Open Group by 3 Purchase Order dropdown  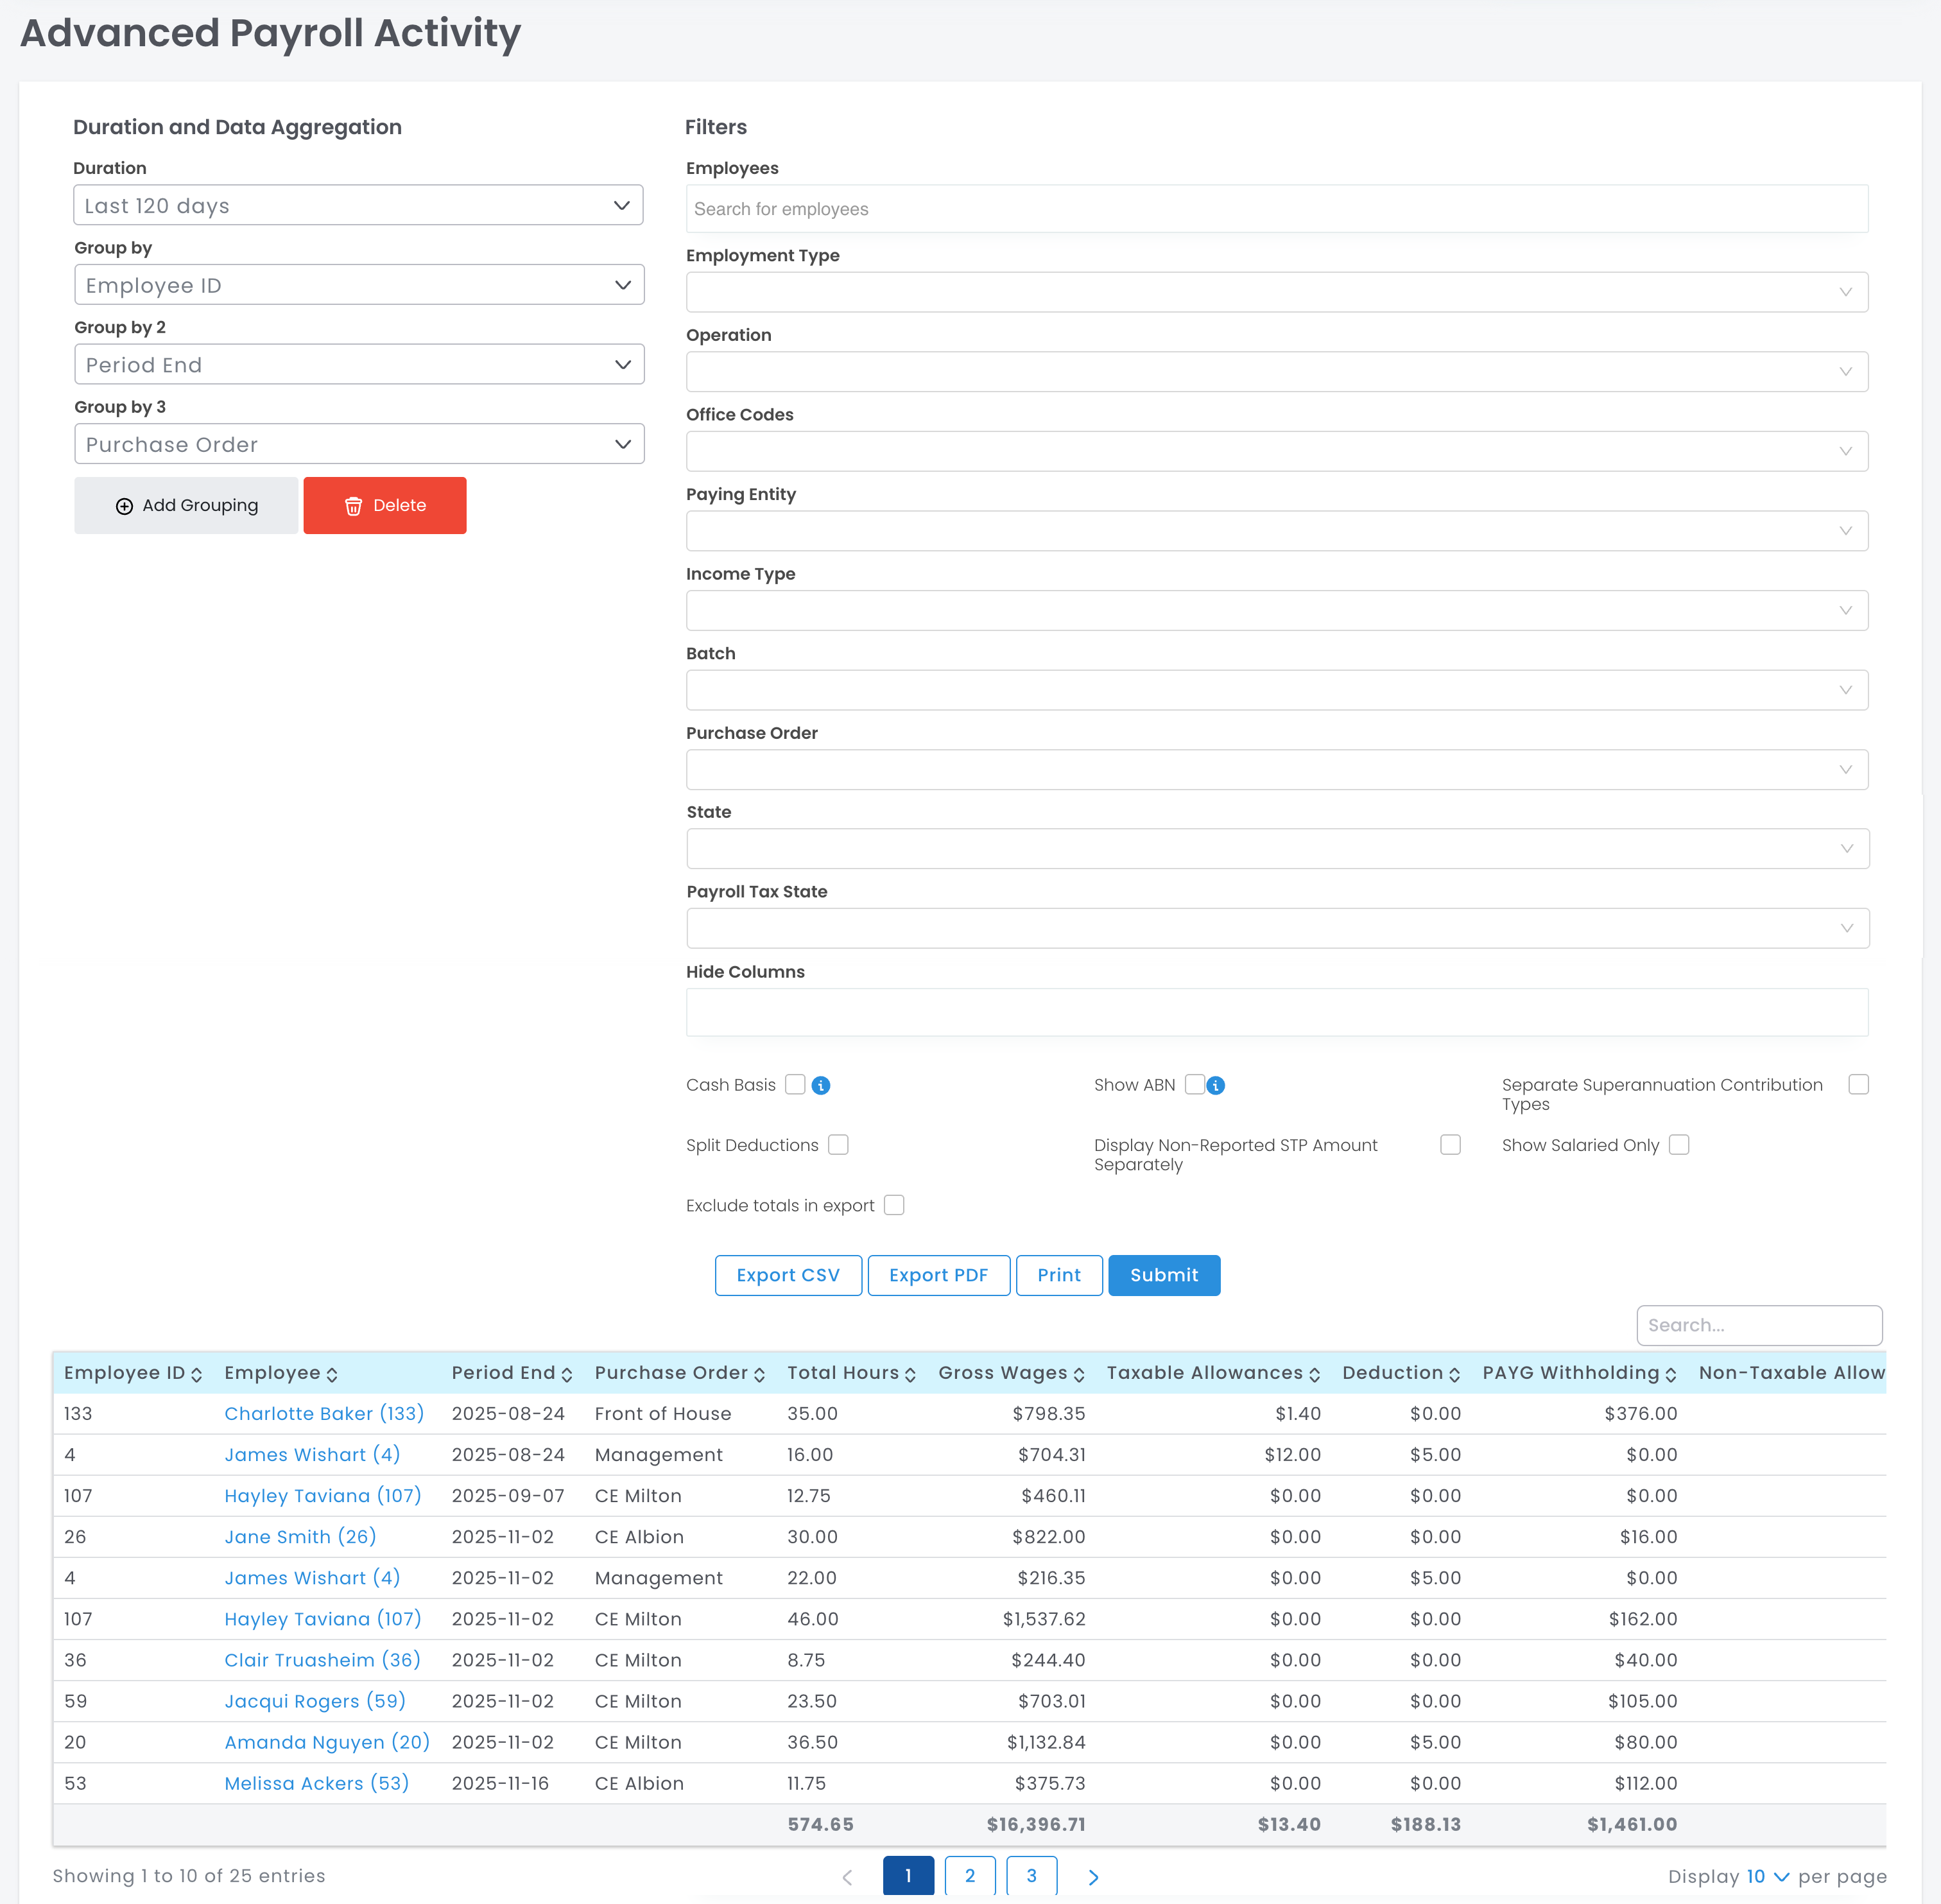point(358,444)
